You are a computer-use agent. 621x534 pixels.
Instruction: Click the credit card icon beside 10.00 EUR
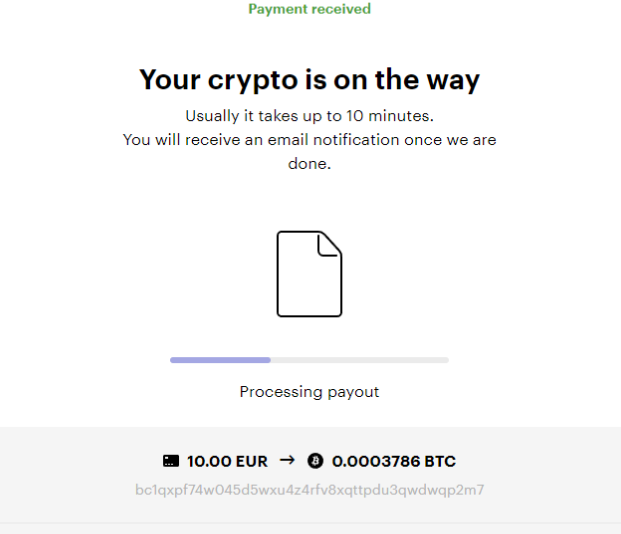(x=171, y=461)
